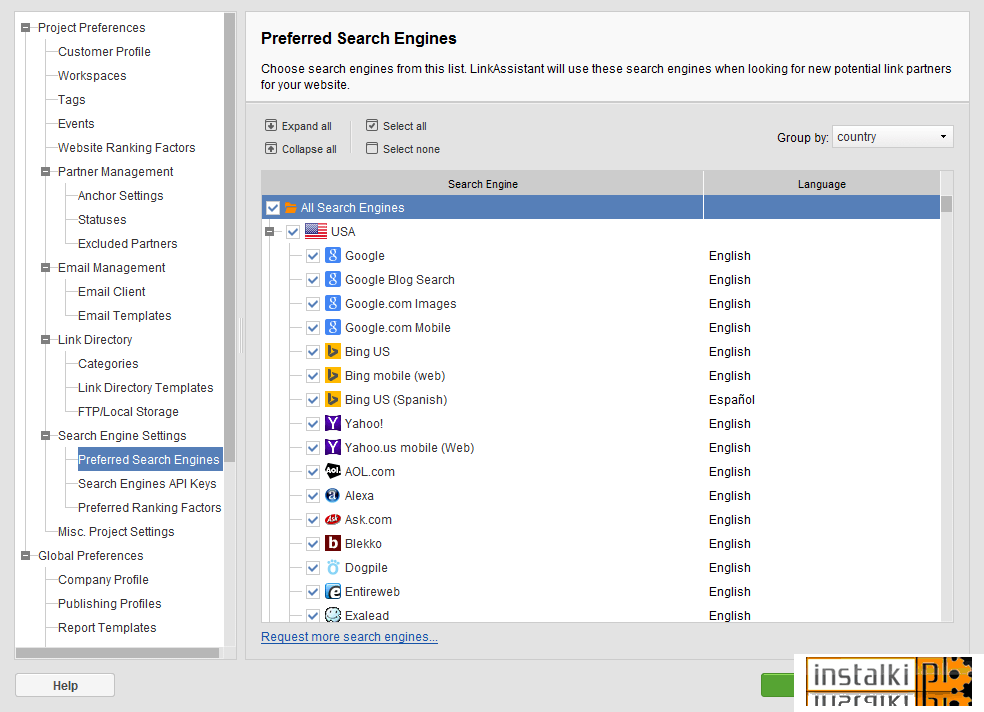Click the preferences tree horizontal scrollbar
This screenshot has width=984, height=712.
pyautogui.click(x=117, y=653)
